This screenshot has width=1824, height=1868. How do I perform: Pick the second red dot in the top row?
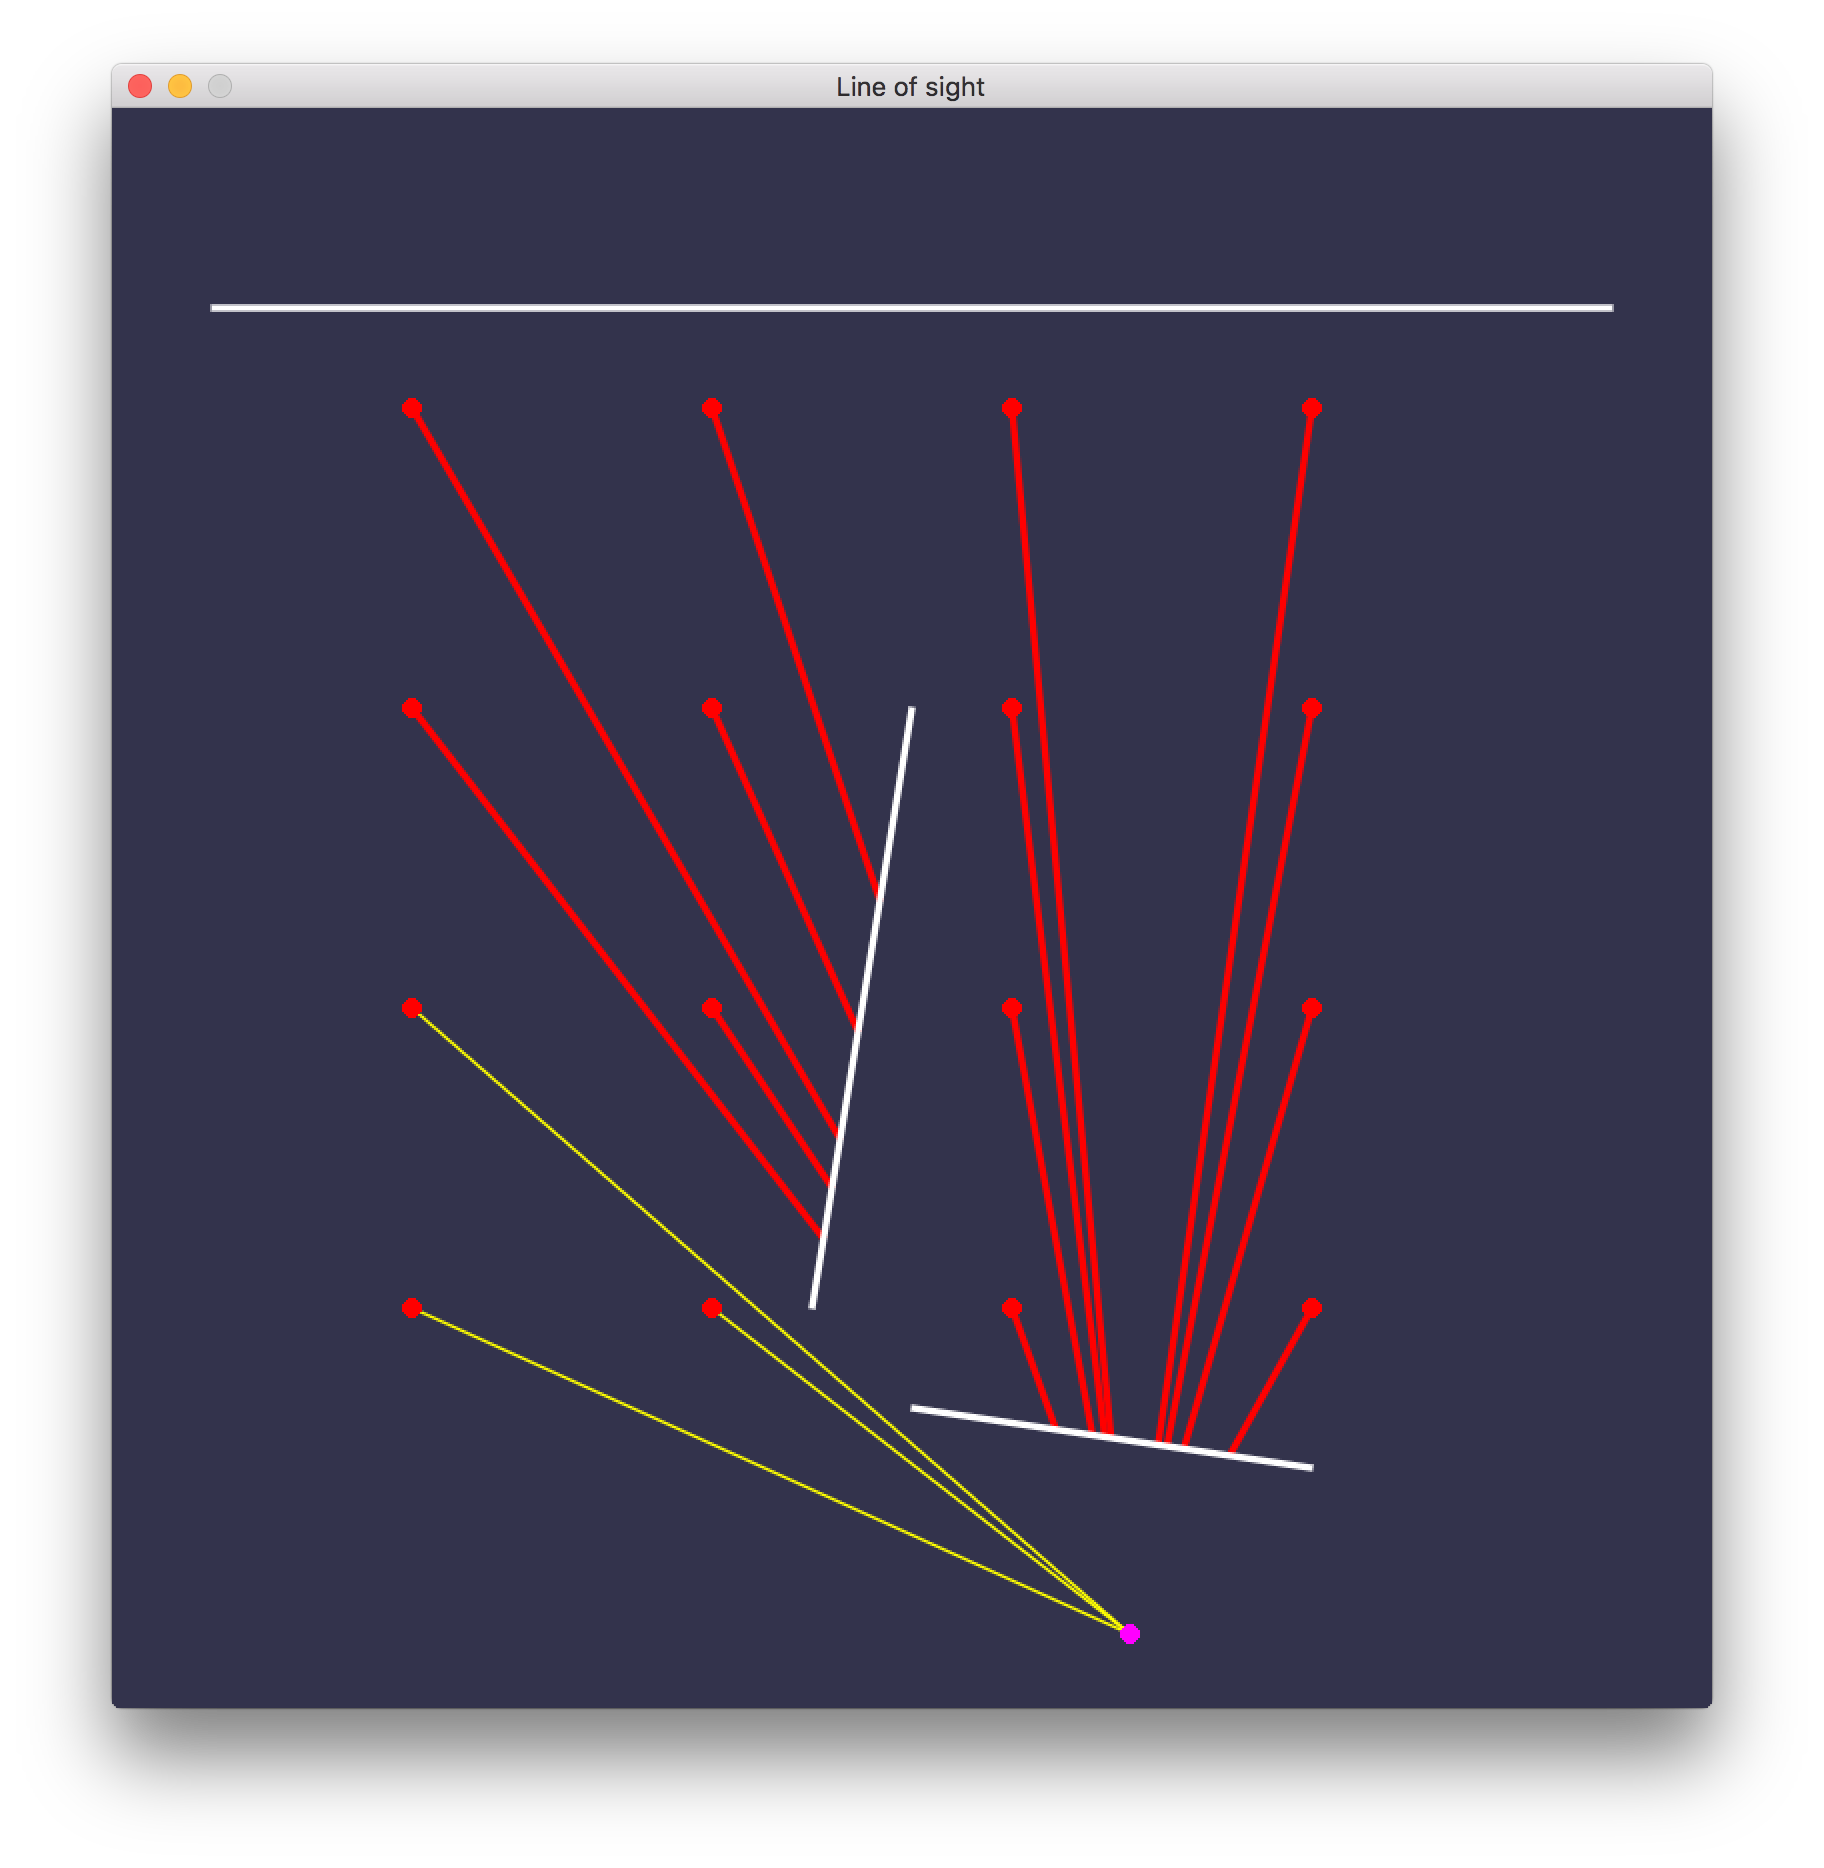click(x=711, y=408)
